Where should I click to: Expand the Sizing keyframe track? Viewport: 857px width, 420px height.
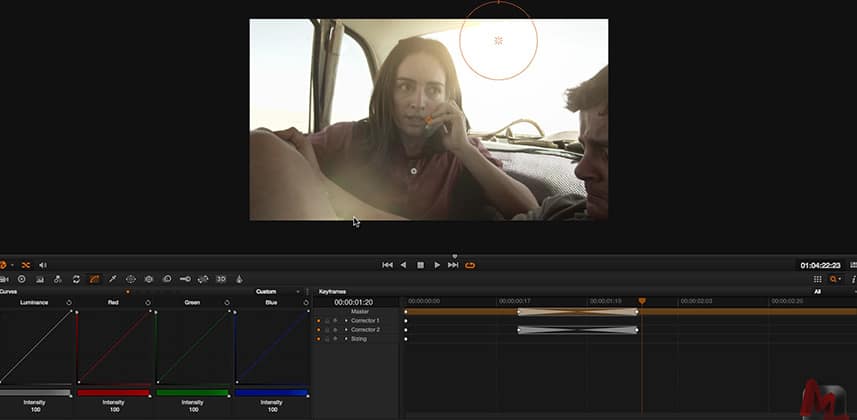[x=346, y=339]
